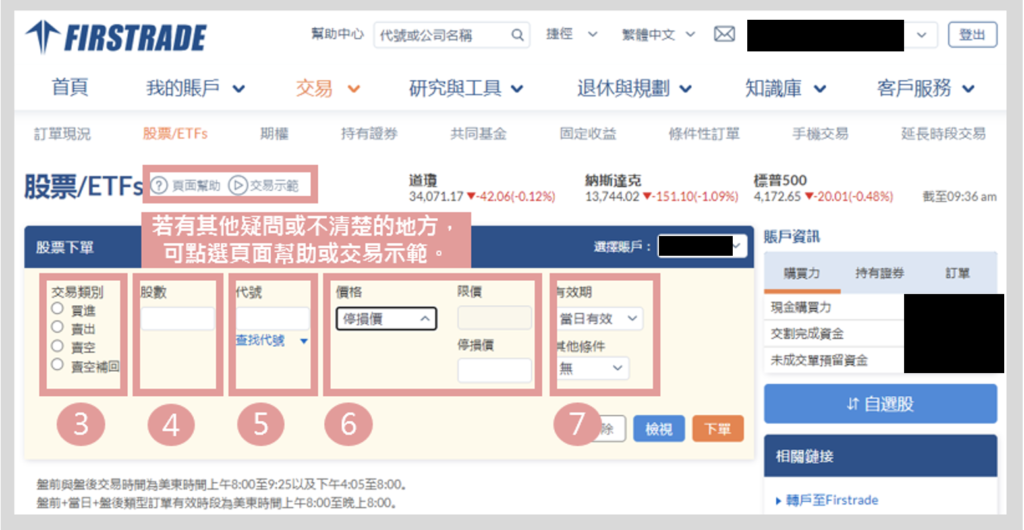Switch to 持有證券 account info tab

click(x=881, y=273)
